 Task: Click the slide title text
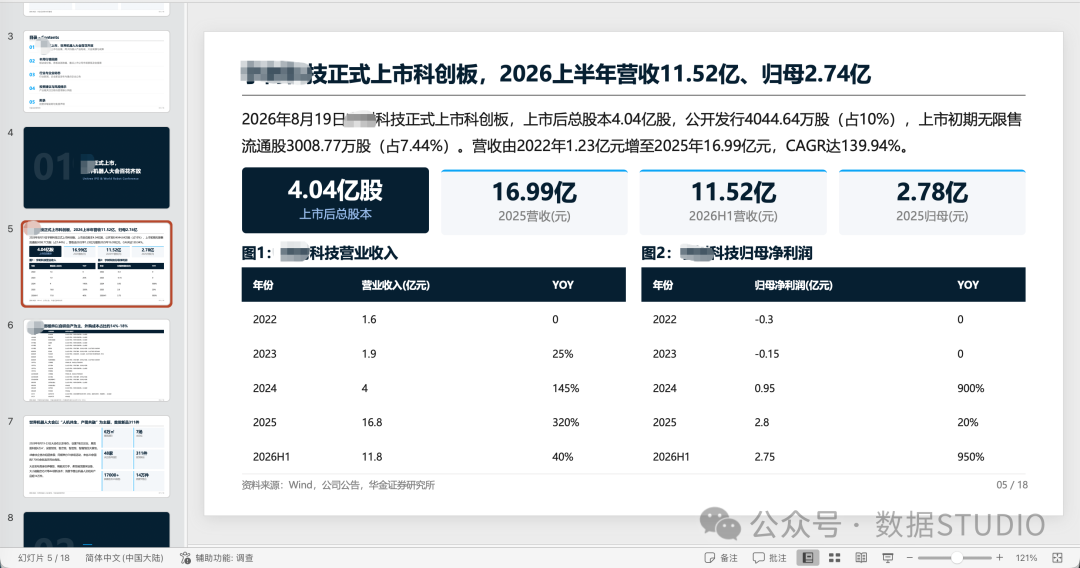pos(557,73)
